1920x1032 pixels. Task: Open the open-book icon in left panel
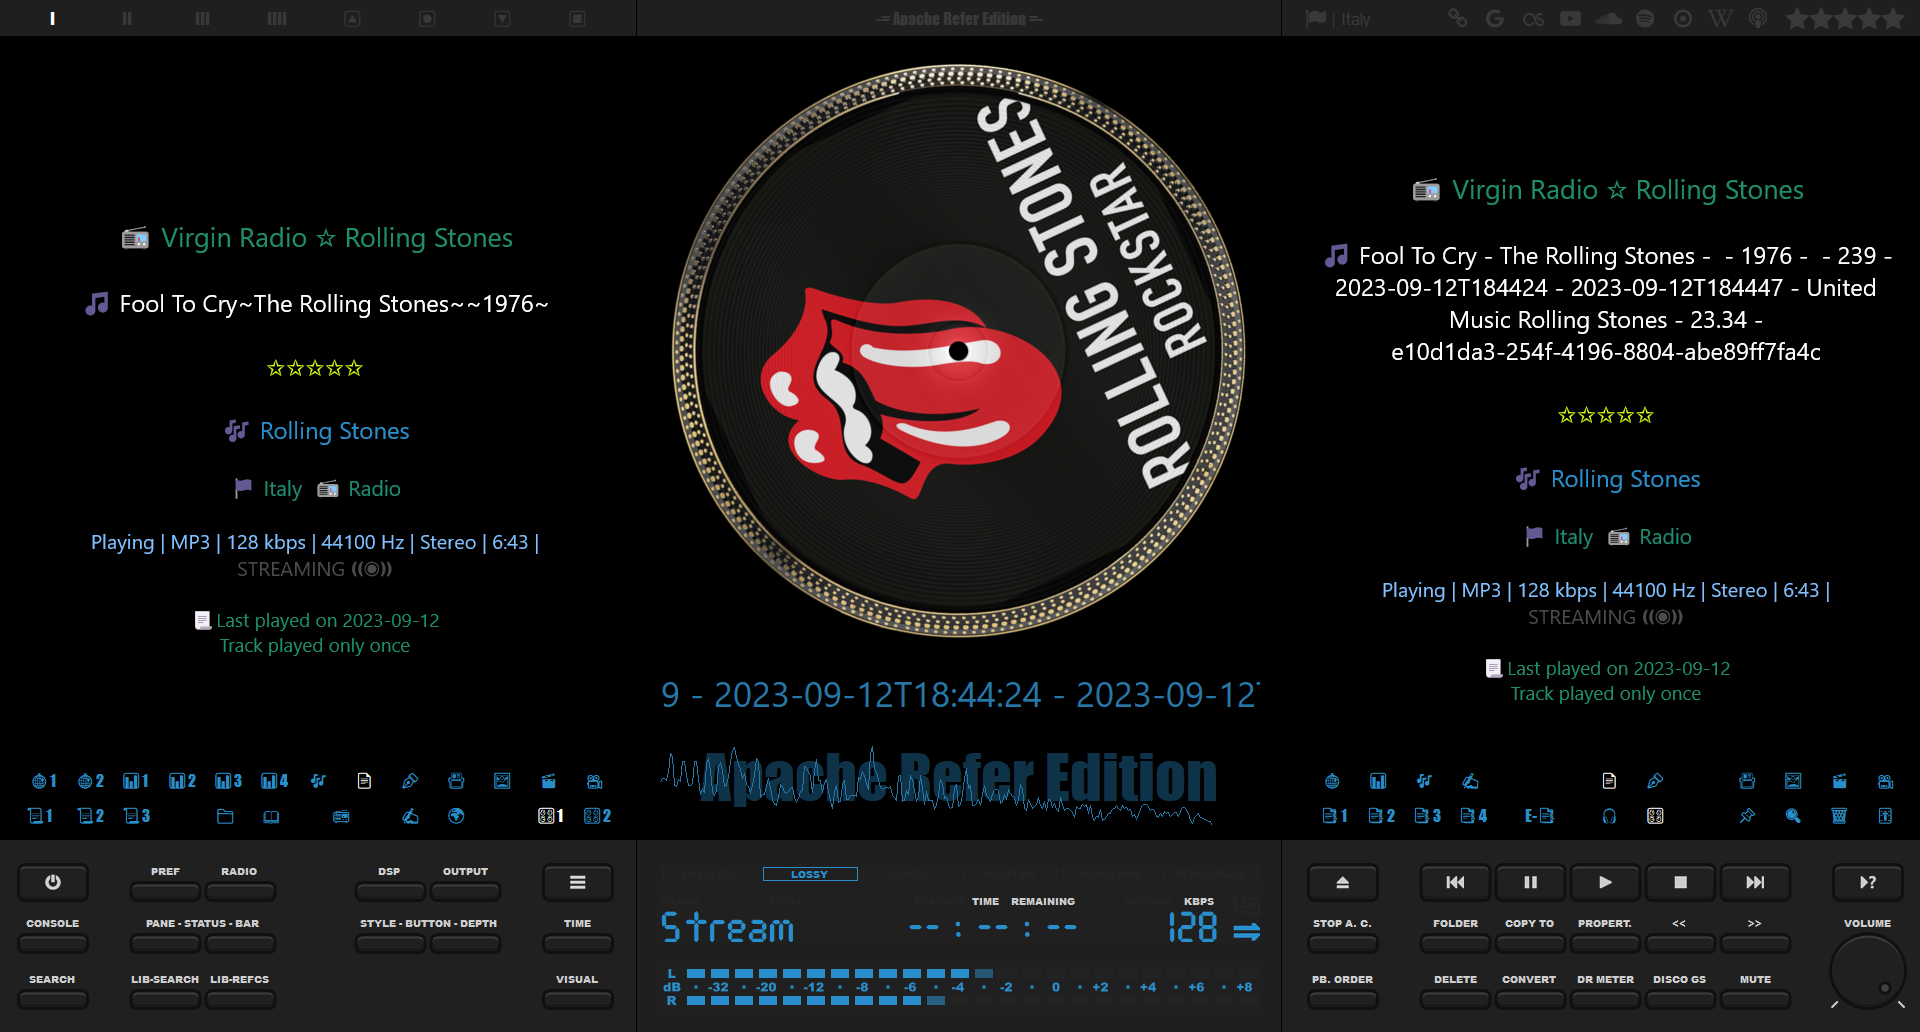point(271,816)
